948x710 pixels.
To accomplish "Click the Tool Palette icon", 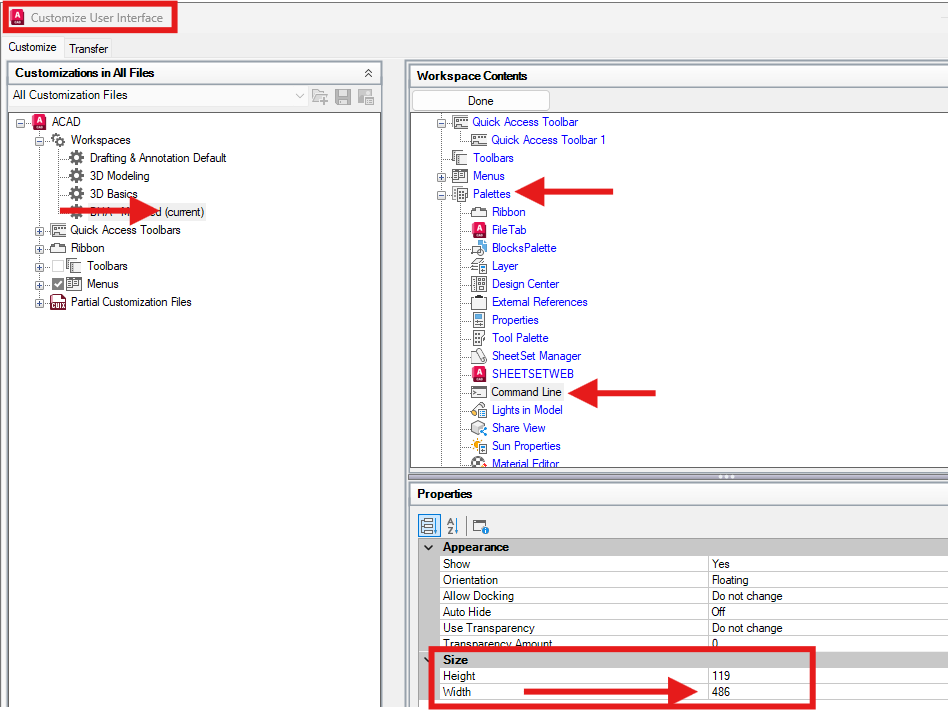I will point(479,338).
